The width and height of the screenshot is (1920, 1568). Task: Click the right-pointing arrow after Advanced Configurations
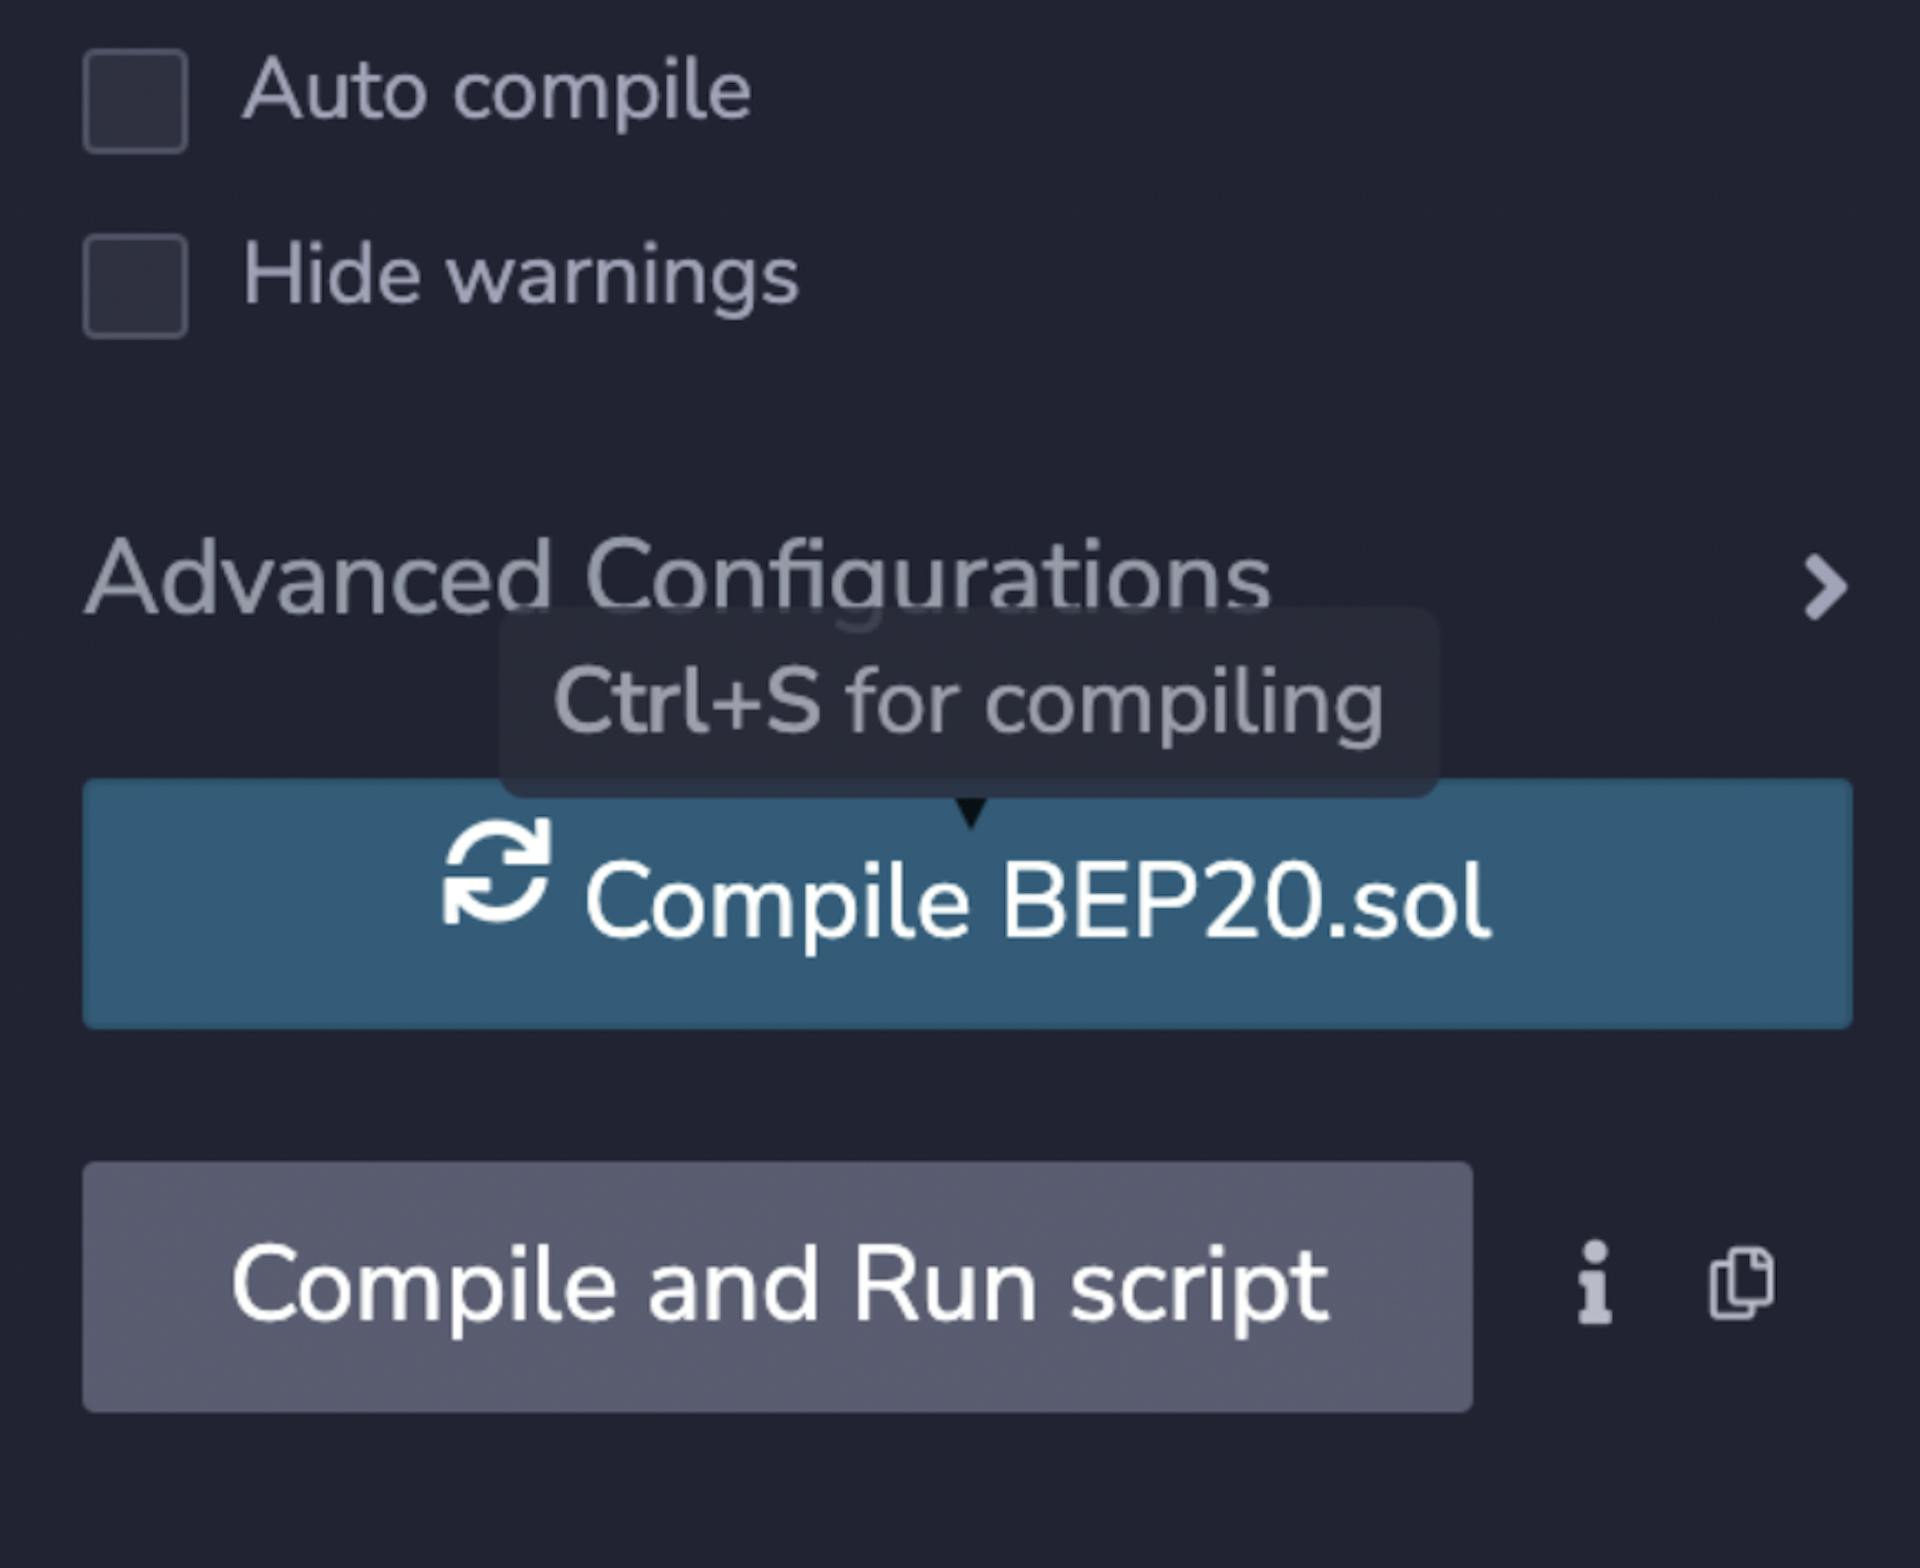click(x=1825, y=588)
